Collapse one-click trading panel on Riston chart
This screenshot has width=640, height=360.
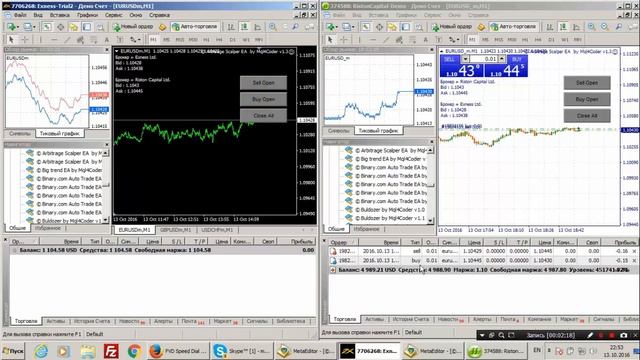pyautogui.click(x=442, y=51)
